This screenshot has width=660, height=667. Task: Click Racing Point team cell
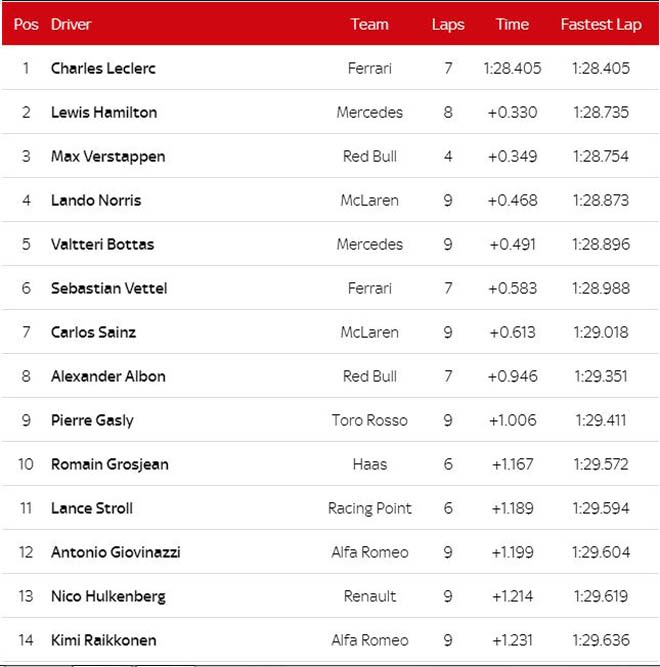pos(369,509)
